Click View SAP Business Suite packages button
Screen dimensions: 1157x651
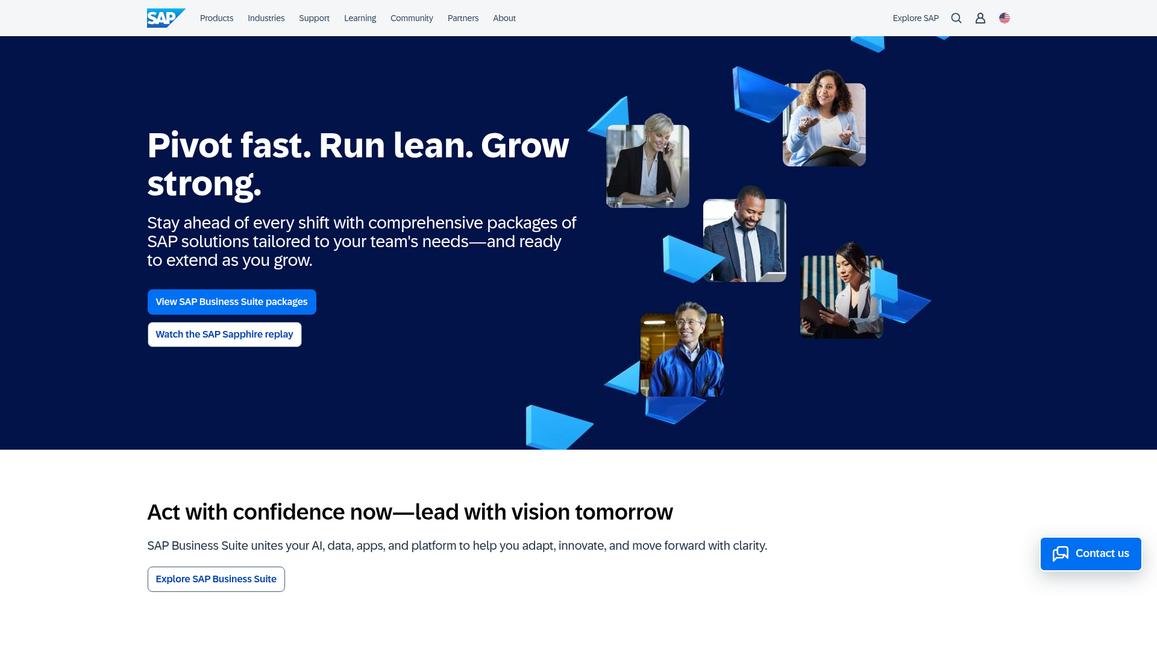pos(232,302)
